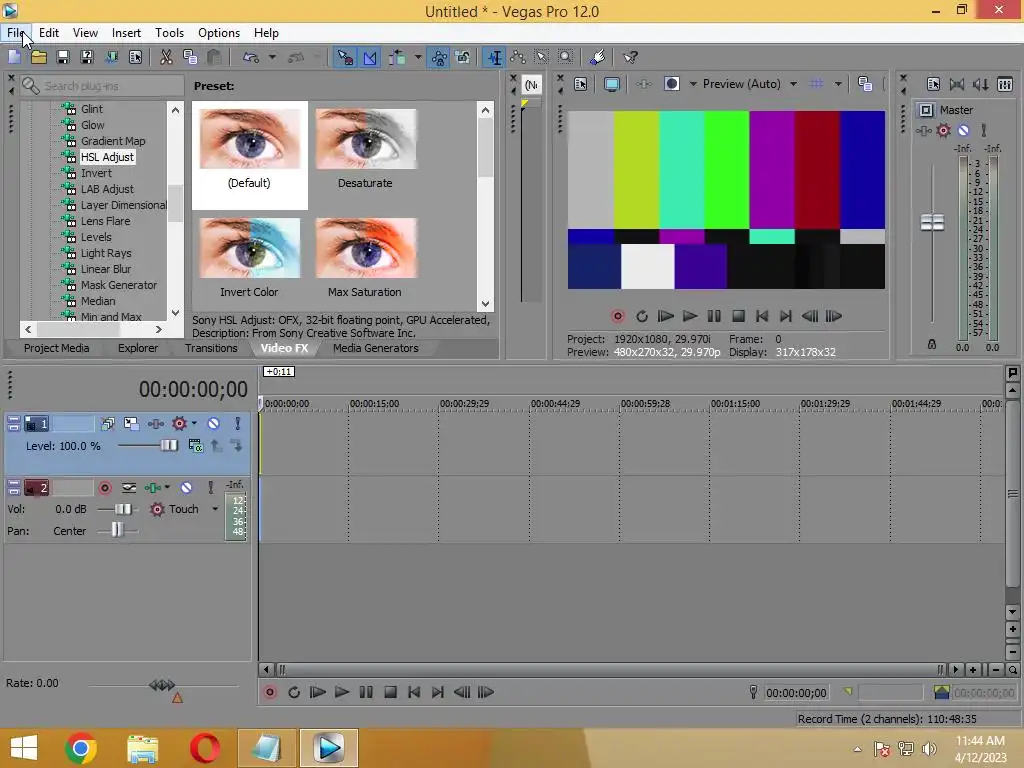Arm audio track 2 for record

[104, 488]
